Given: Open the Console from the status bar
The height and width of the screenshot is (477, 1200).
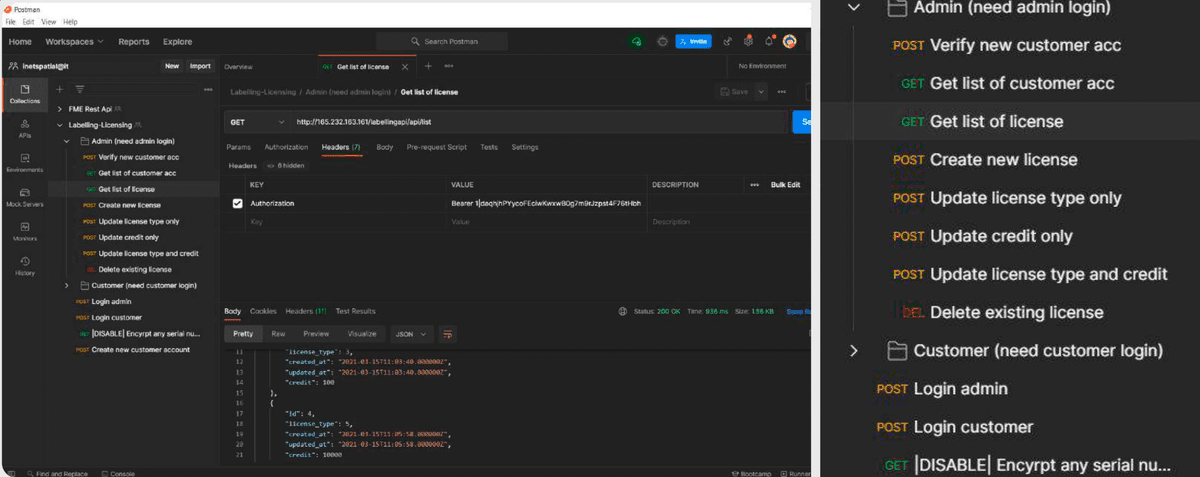Looking at the screenshot, I should (x=118, y=473).
